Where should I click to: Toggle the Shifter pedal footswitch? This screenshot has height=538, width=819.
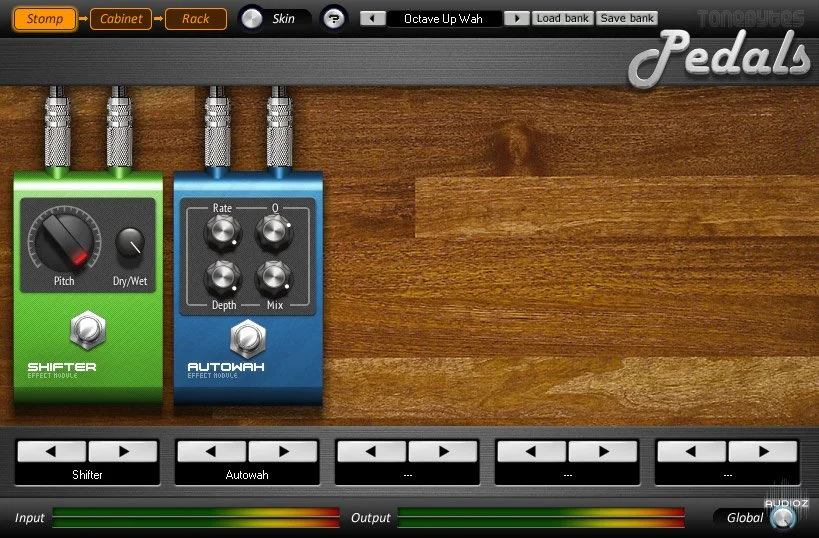88,330
